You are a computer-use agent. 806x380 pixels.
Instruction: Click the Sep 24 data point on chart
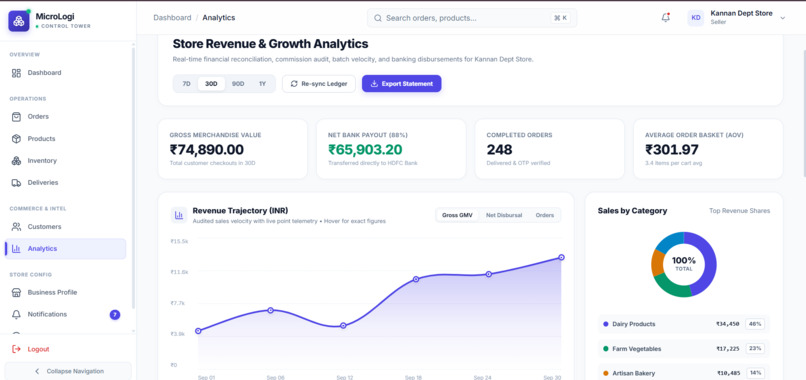tap(489, 274)
